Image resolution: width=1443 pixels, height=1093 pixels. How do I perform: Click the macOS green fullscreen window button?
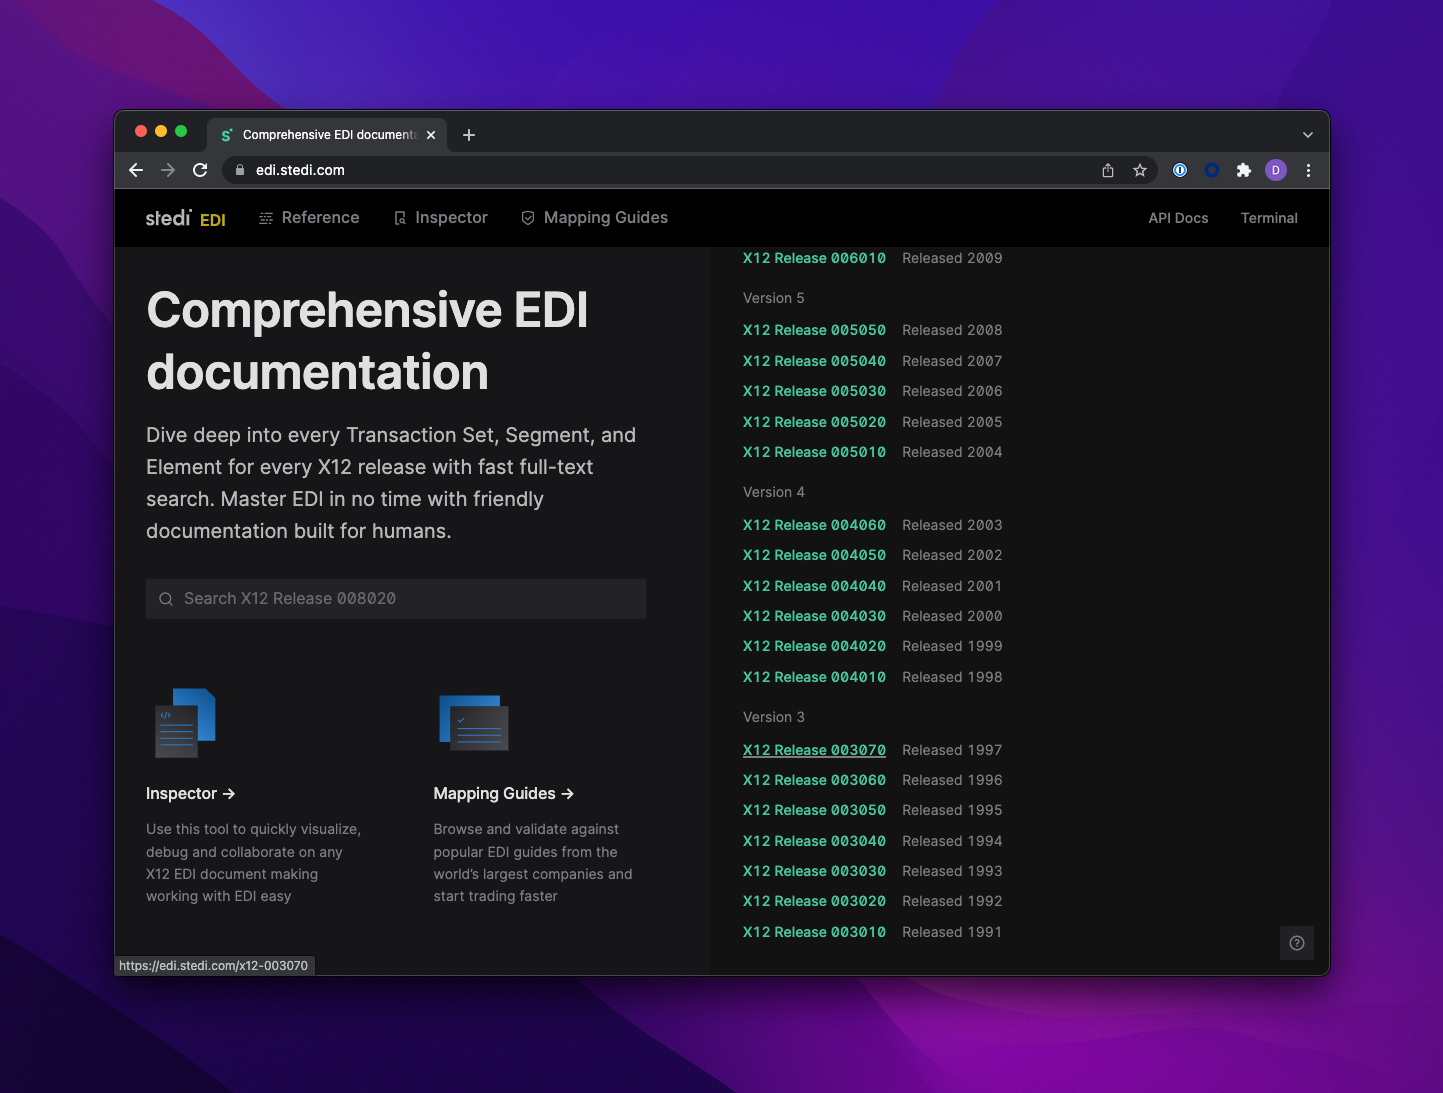pos(181,131)
